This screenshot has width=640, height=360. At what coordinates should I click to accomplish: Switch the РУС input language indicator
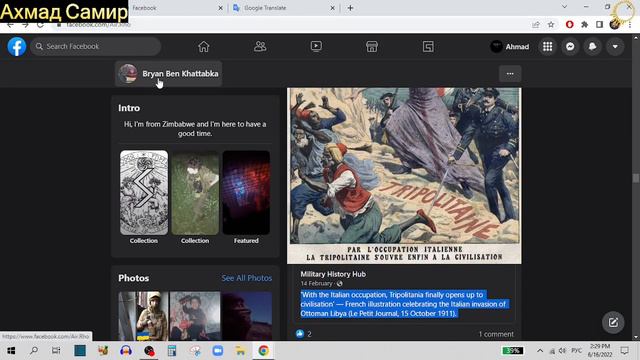[576, 351]
